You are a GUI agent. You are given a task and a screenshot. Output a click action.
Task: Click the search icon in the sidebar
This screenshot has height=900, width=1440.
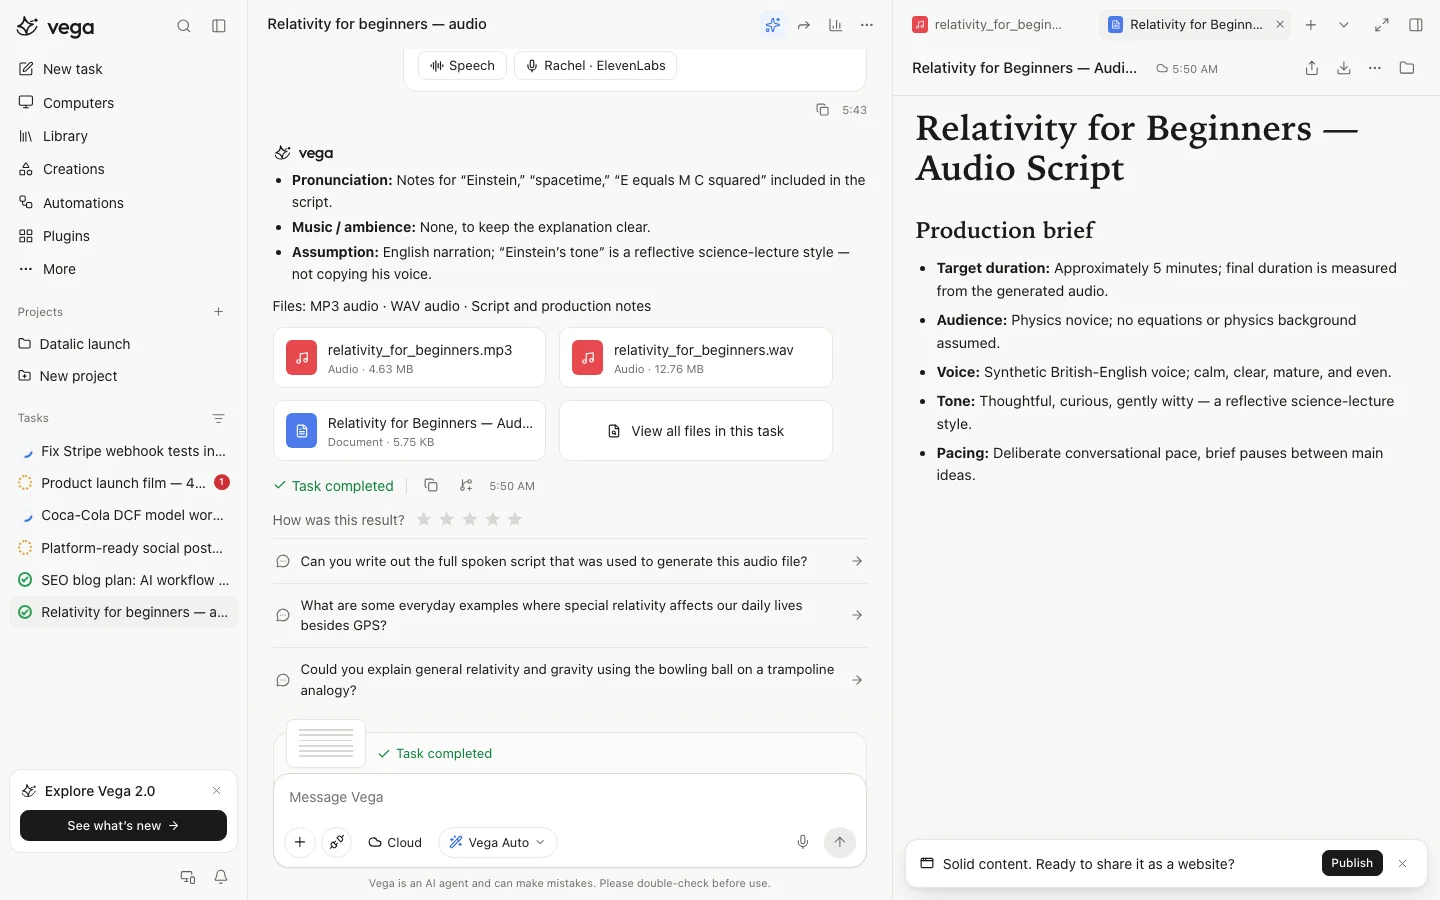184,26
